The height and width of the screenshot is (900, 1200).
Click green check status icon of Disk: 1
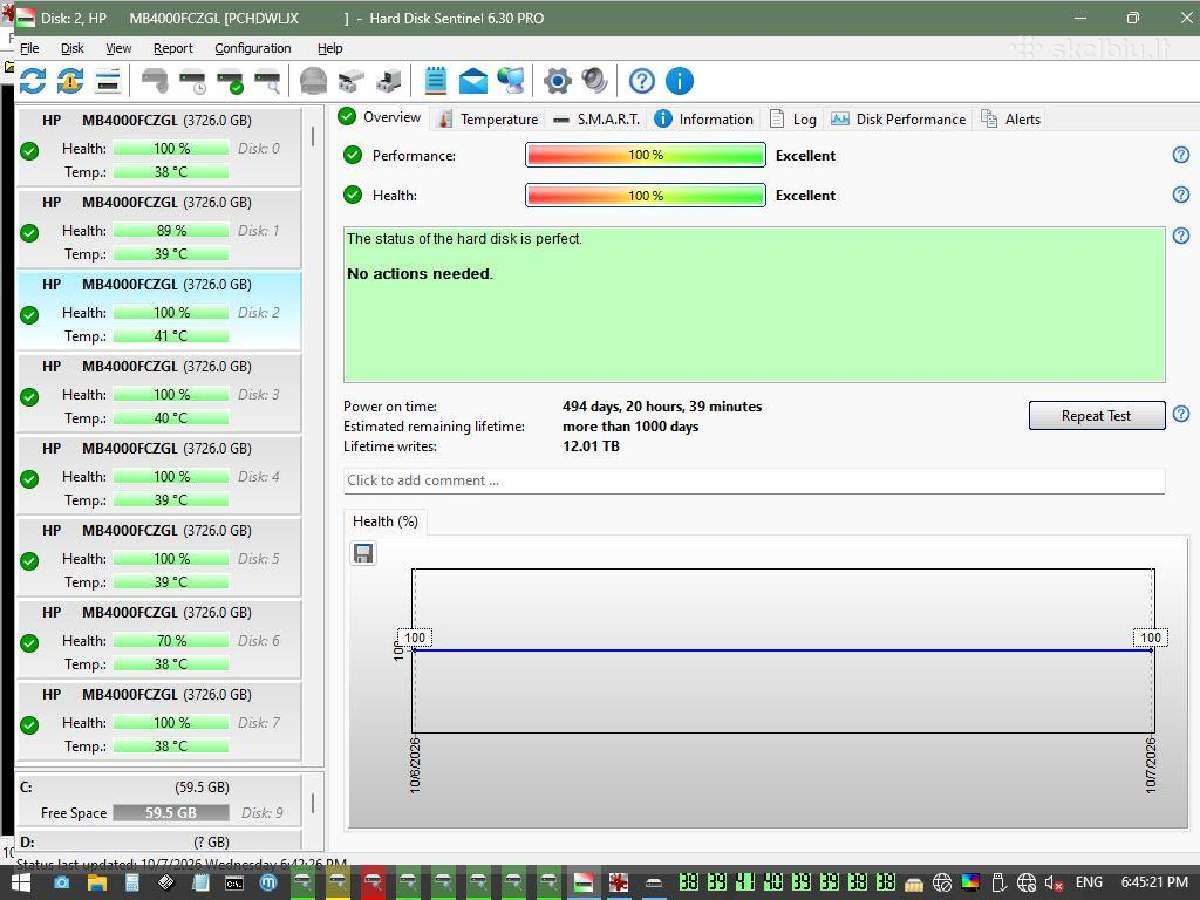[x=30, y=232]
